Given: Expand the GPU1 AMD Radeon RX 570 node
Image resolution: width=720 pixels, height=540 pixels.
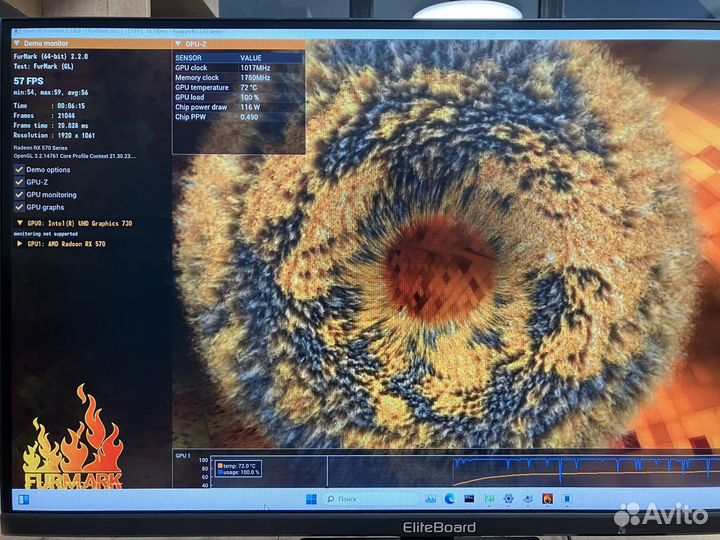Looking at the screenshot, I should point(20,243).
